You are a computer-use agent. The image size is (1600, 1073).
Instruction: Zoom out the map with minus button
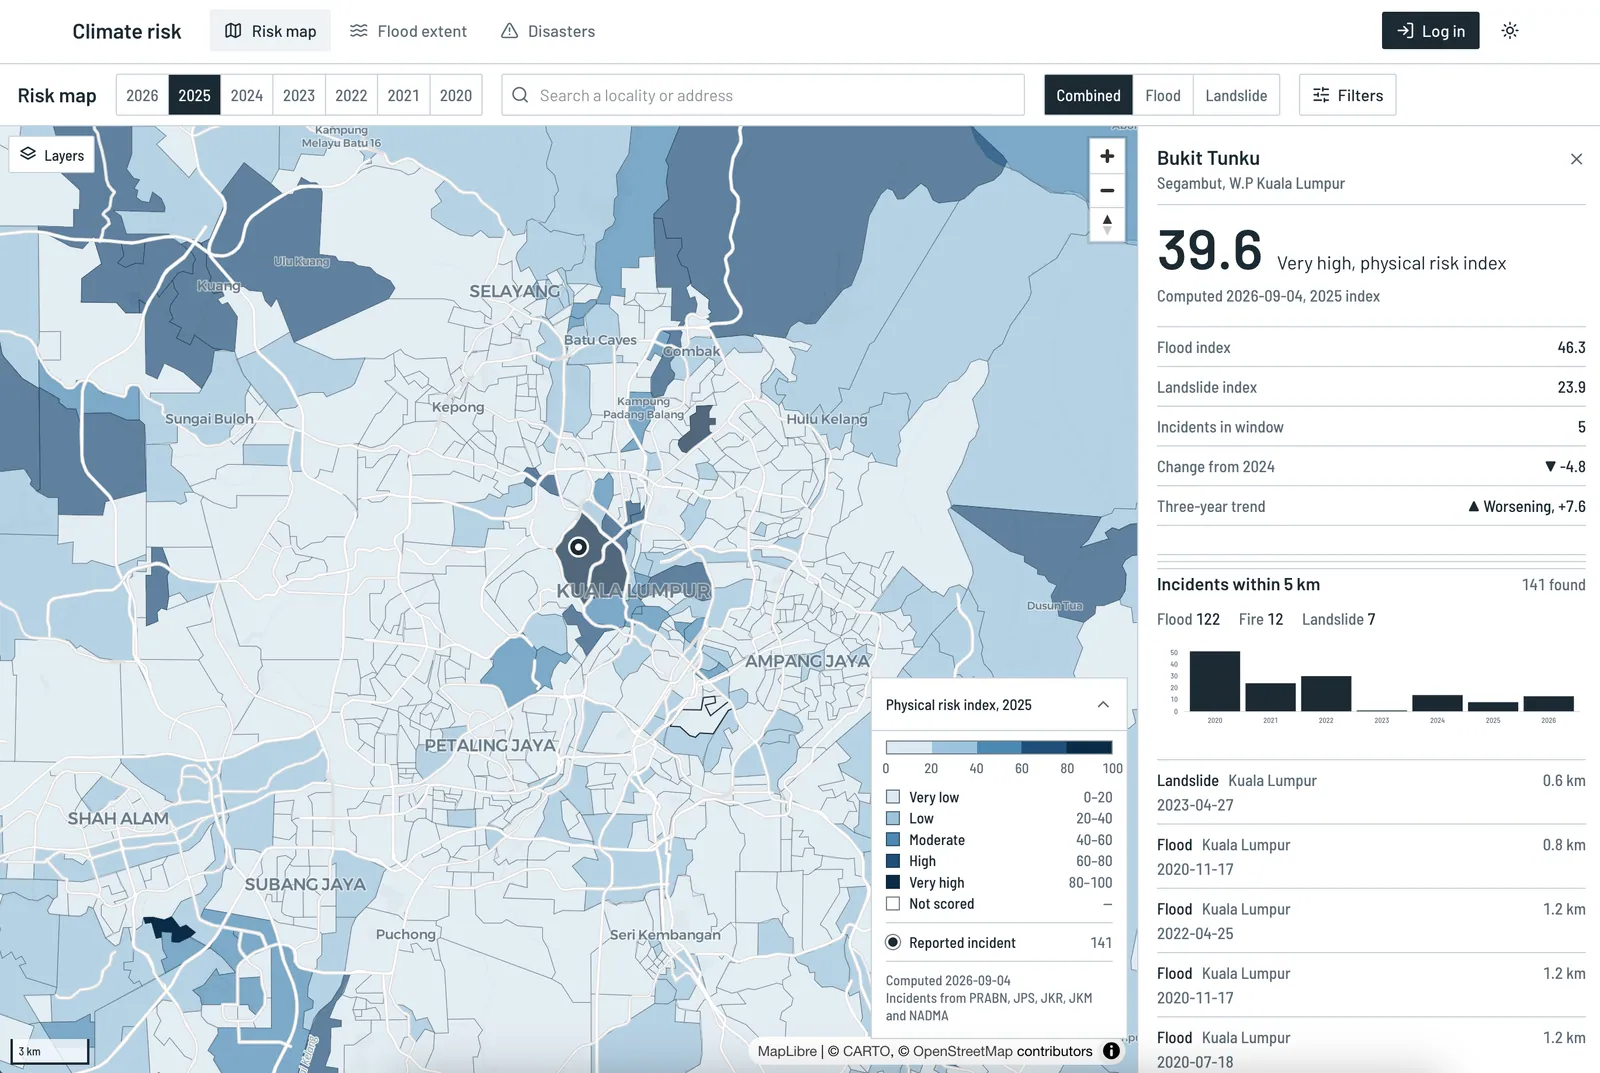coord(1107,190)
